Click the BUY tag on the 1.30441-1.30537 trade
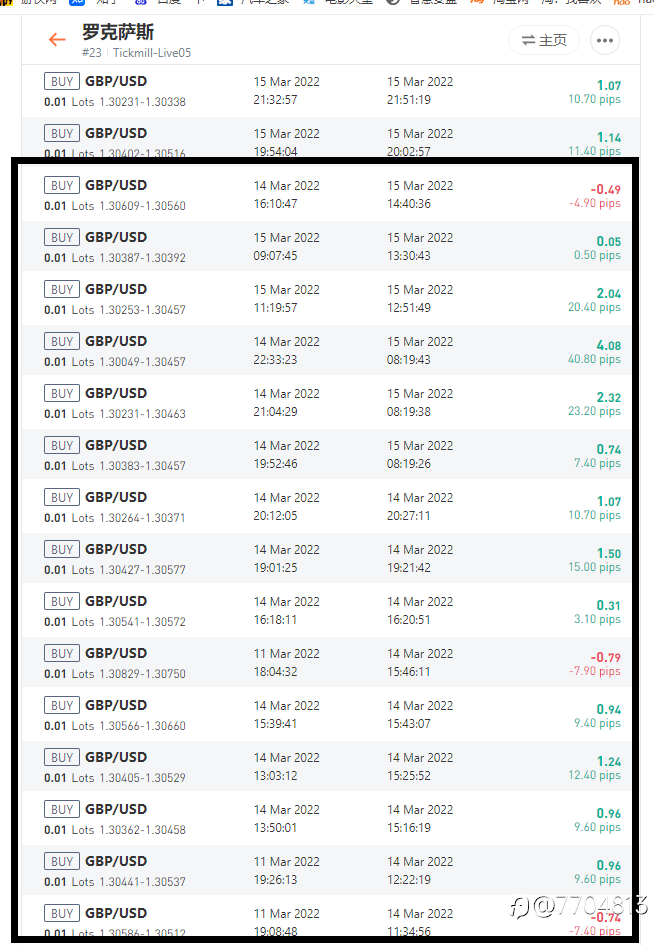The height and width of the screenshot is (945, 654). 61,862
